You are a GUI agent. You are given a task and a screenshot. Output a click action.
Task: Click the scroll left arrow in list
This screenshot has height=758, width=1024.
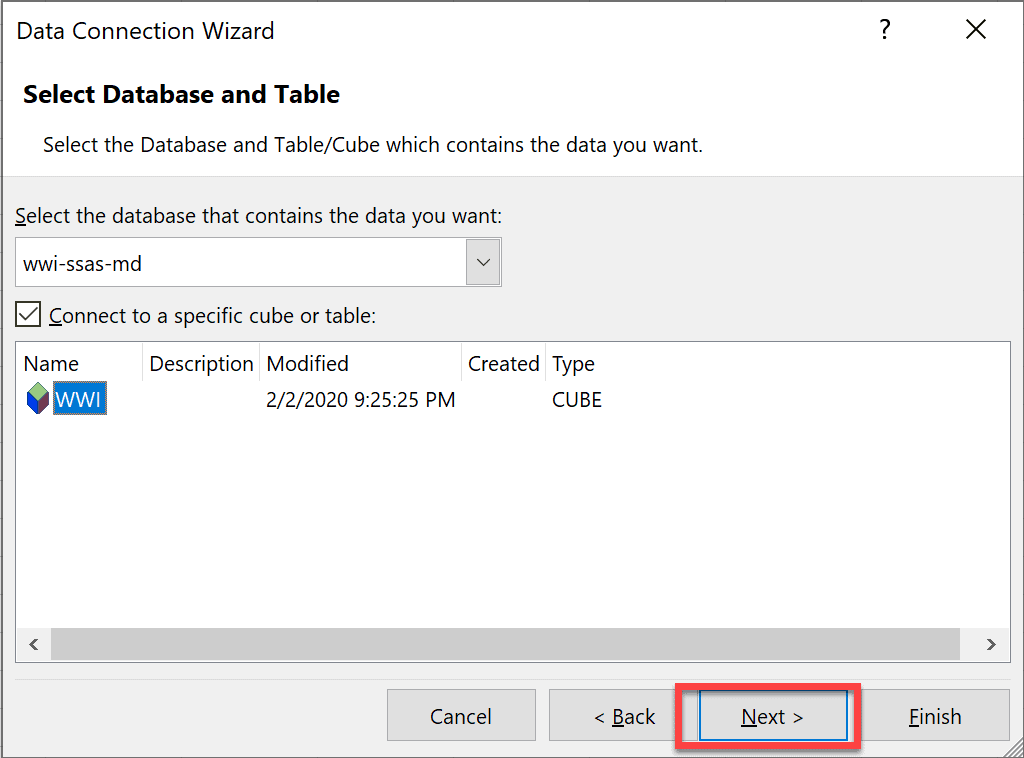[33, 644]
